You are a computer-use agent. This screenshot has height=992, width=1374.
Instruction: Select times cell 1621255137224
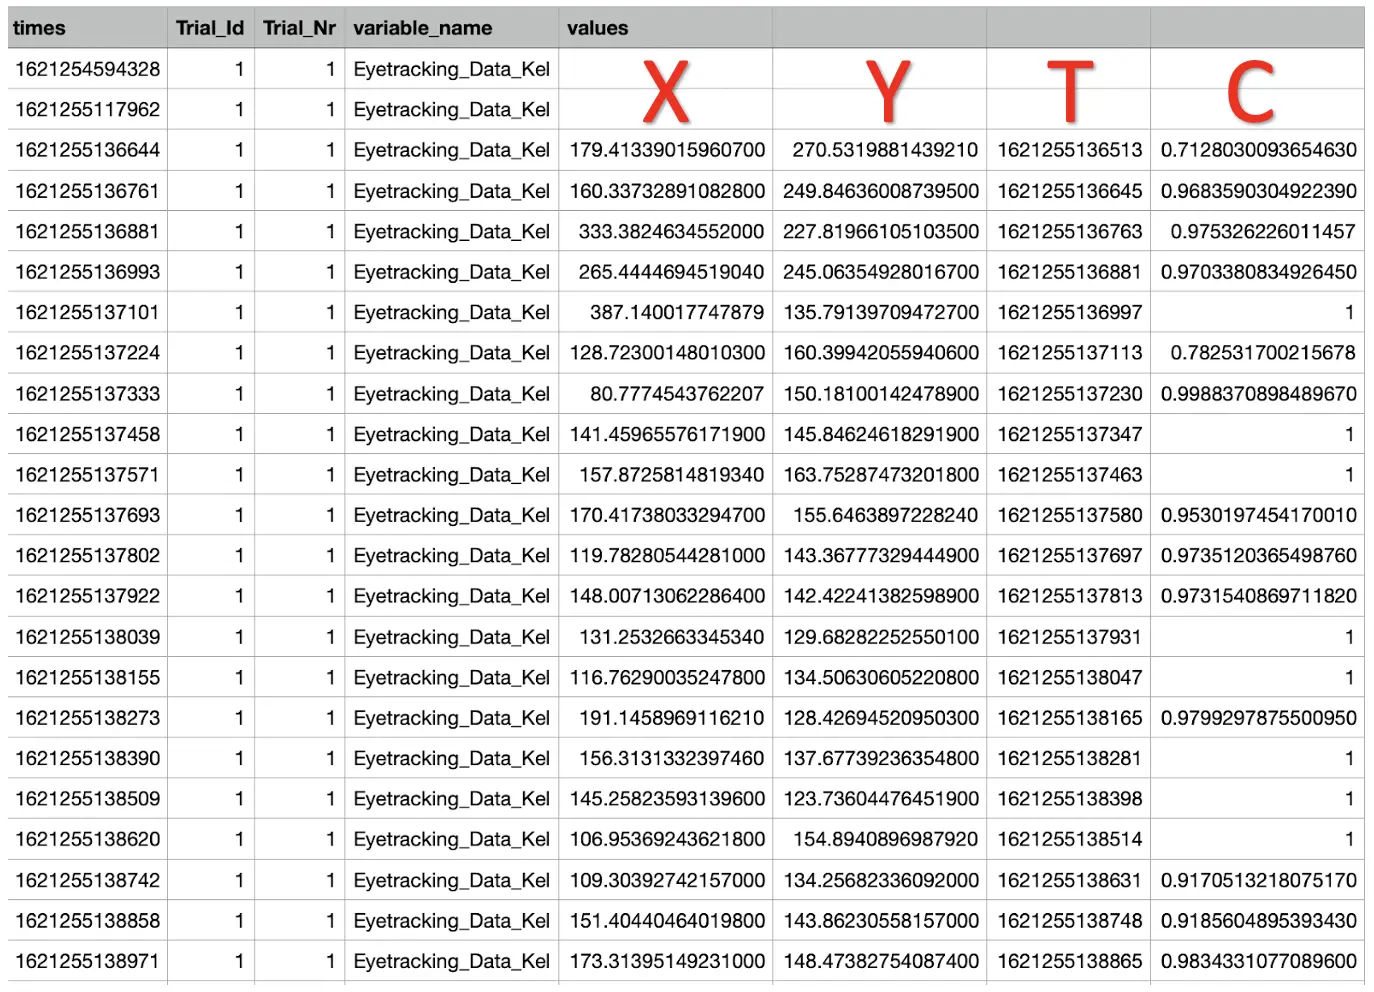[87, 353]
